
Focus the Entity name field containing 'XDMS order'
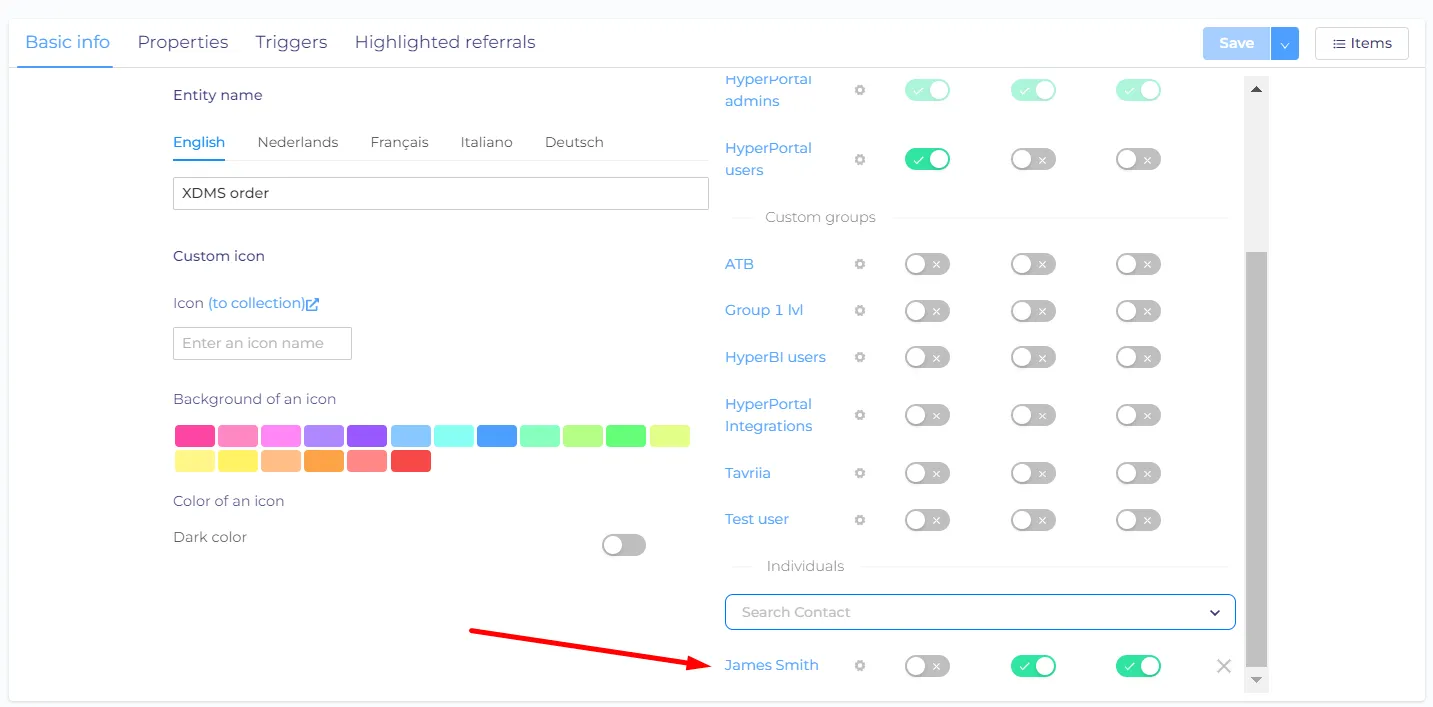pos(441,193)
